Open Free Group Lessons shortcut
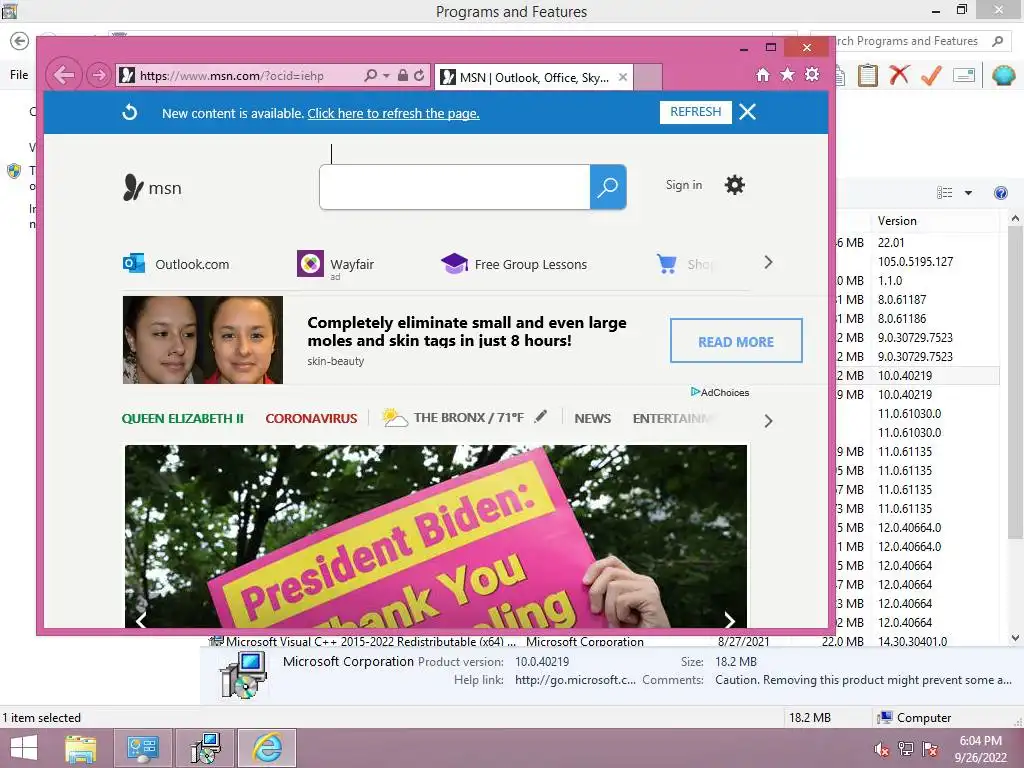Viewport: 1024px width, 768px height. coord(514,264)
